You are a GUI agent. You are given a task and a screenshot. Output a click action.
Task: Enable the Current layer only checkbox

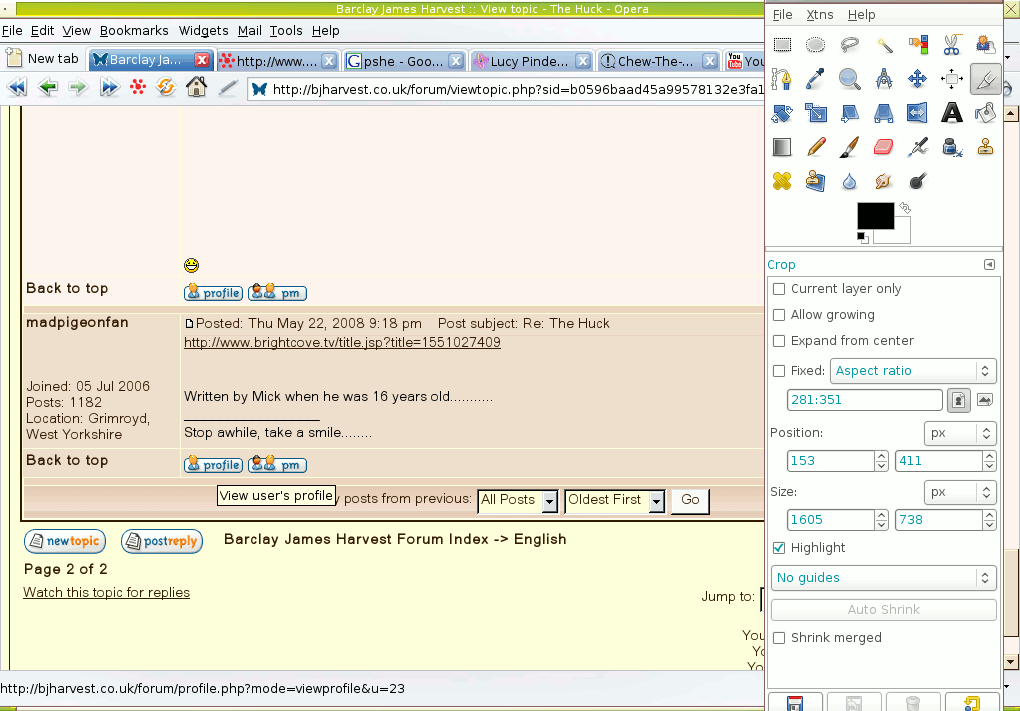779,289
